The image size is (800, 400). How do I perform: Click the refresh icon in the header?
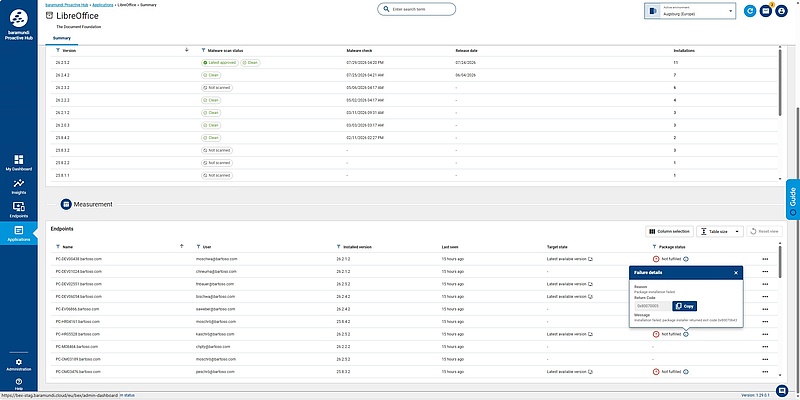(749, 11)
